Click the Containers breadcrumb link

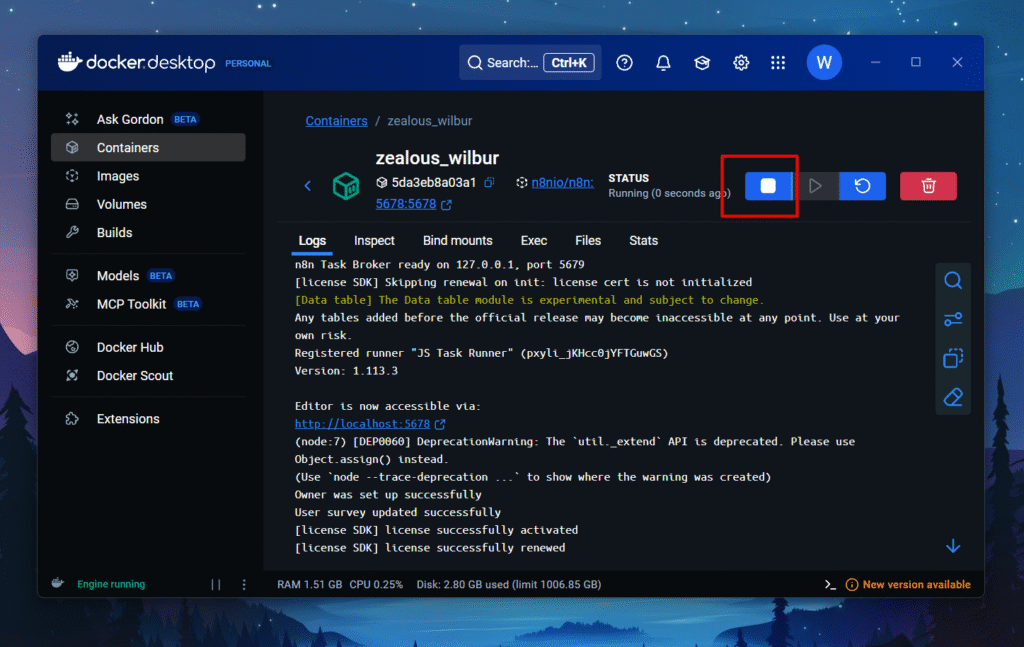336,121
